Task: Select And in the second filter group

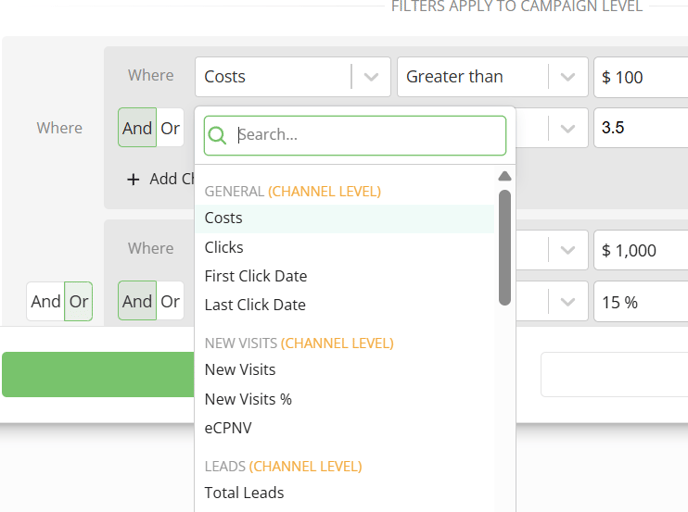Action: (137, 301)
